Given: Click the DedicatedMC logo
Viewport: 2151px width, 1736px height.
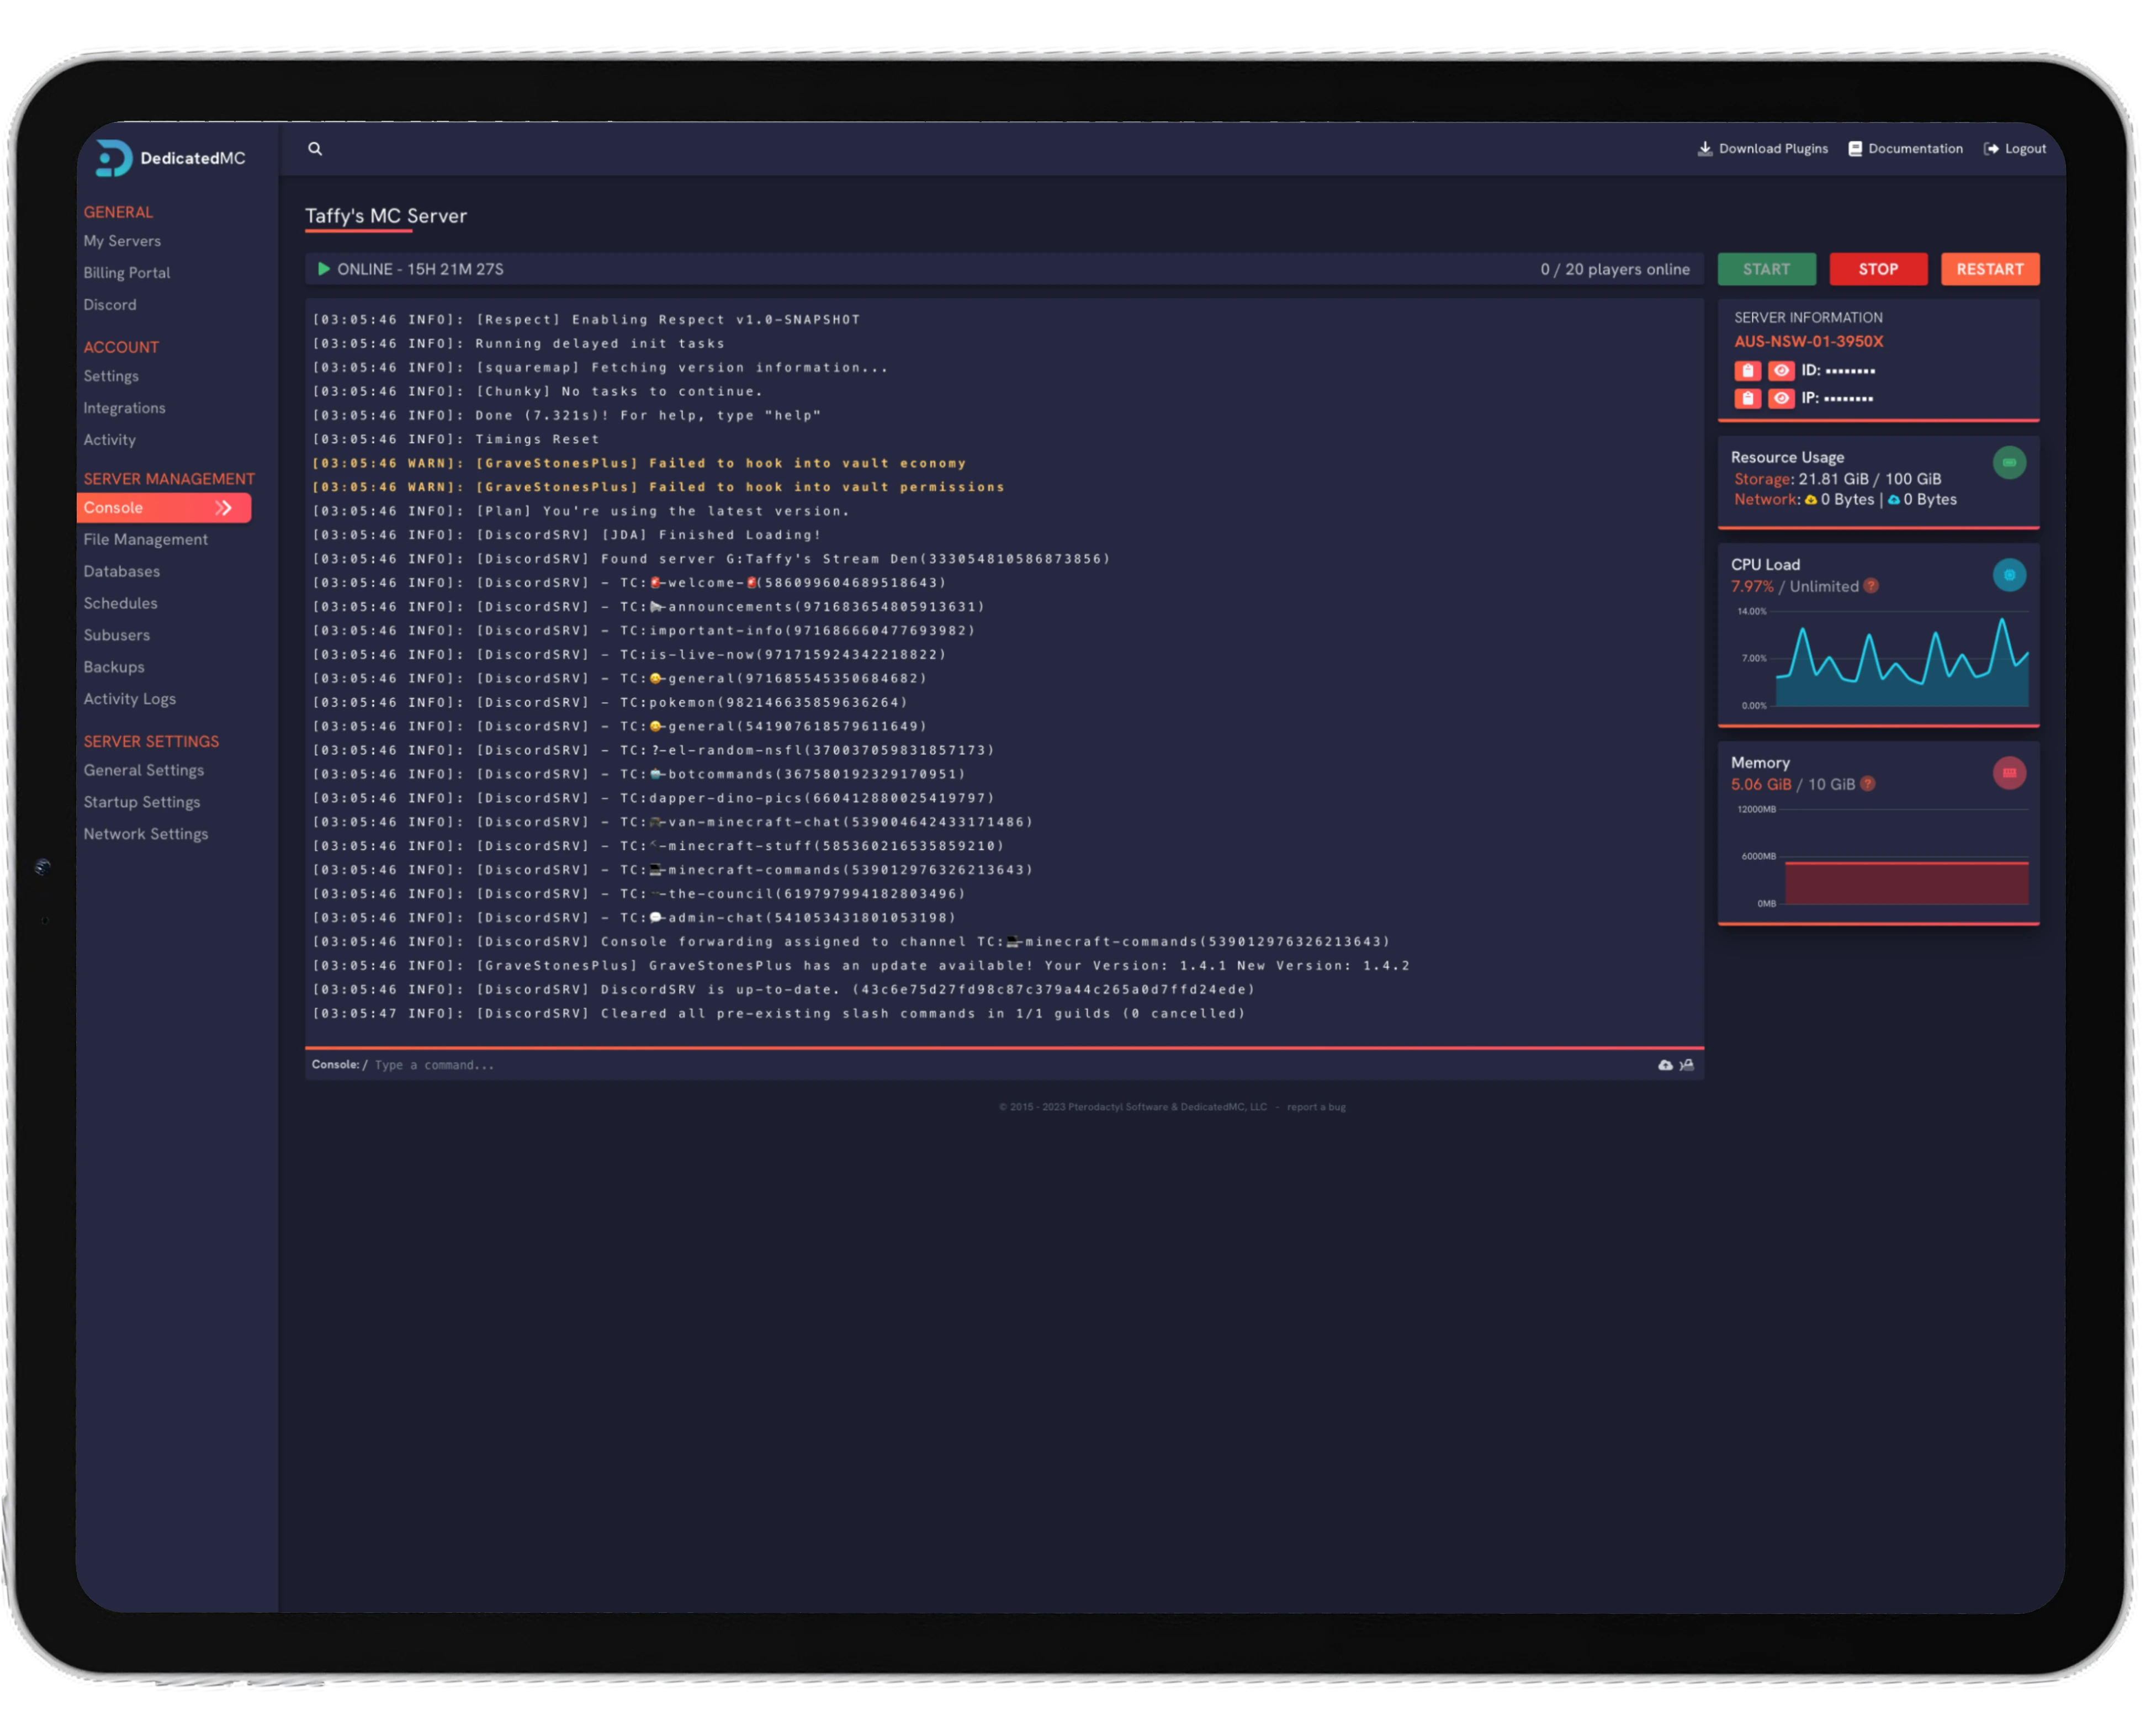Looking at the screenshot, I should (171, 159).
